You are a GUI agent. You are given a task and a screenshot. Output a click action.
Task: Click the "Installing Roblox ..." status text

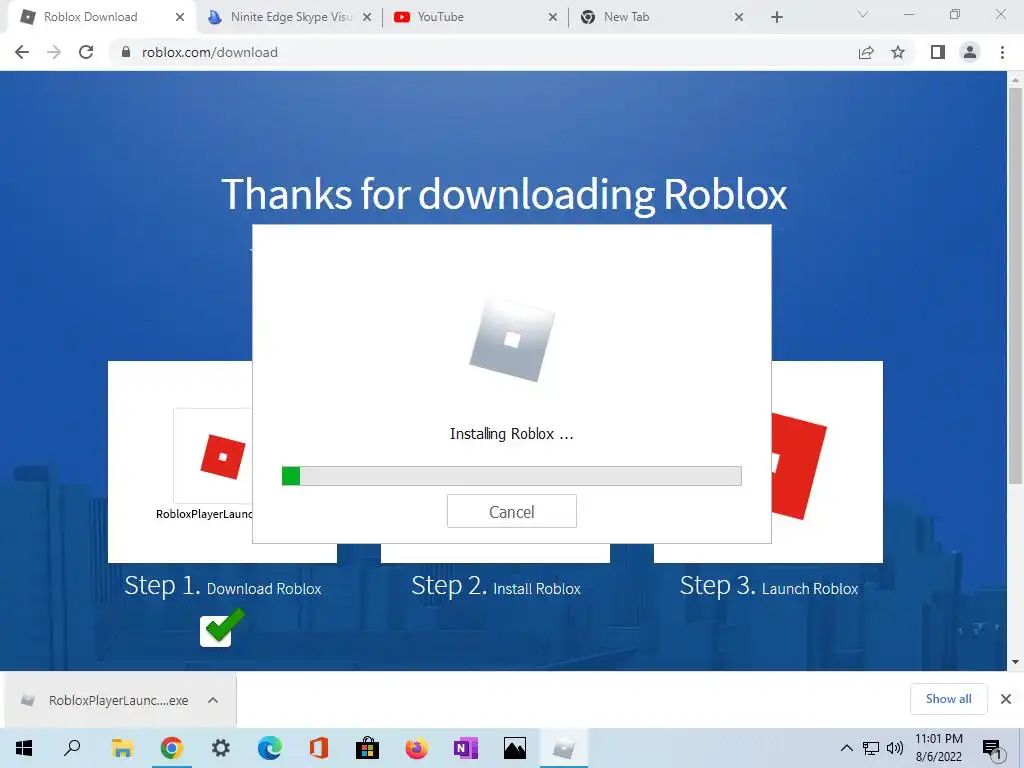point(511,434)
